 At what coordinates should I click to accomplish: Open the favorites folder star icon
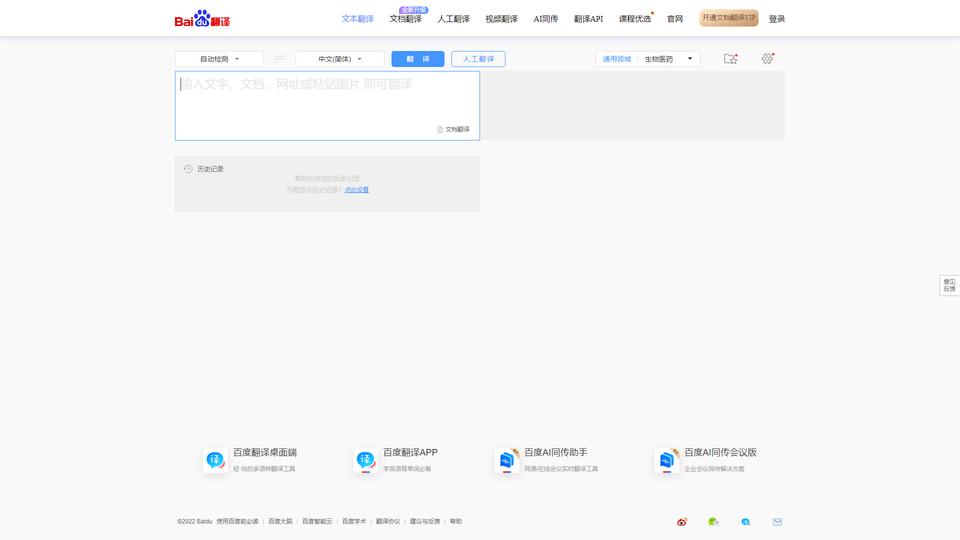[x=730, y=59]
